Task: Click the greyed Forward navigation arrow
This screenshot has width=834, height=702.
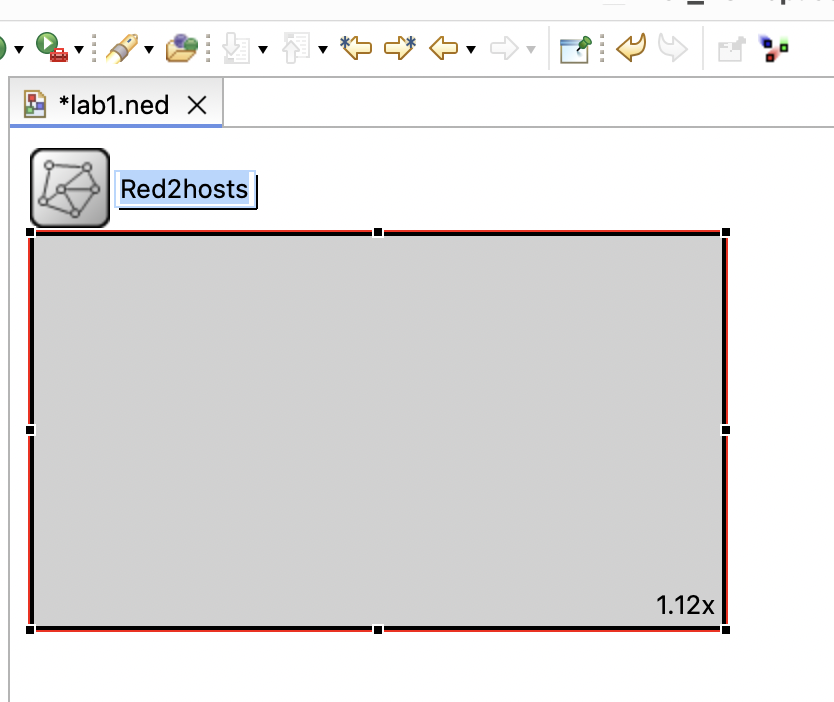Action: pos(504,48)
